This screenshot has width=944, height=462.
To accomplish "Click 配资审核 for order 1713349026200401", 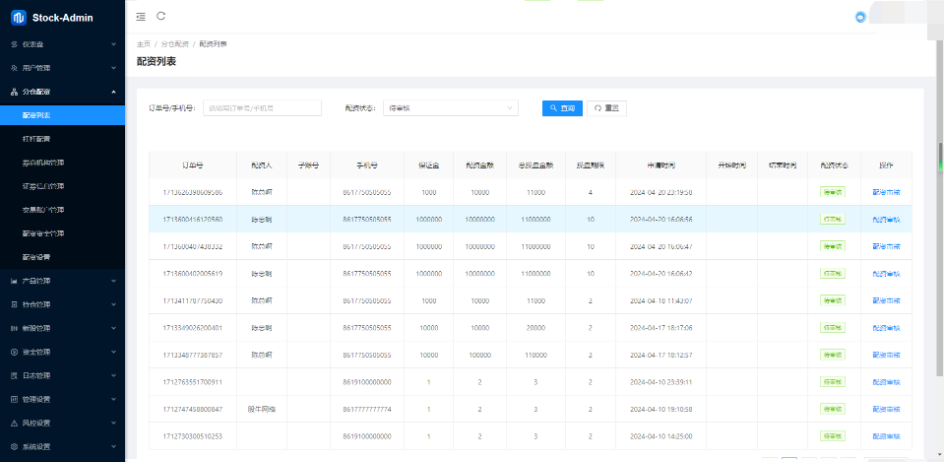I will click(x=886, y=328).
